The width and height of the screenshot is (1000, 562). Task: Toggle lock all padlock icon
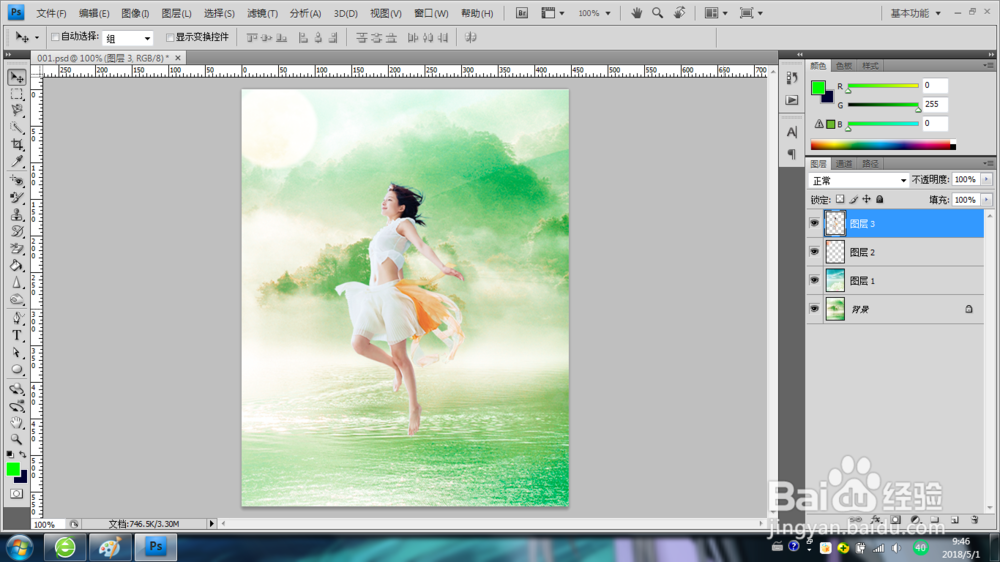tap(880, 200)
